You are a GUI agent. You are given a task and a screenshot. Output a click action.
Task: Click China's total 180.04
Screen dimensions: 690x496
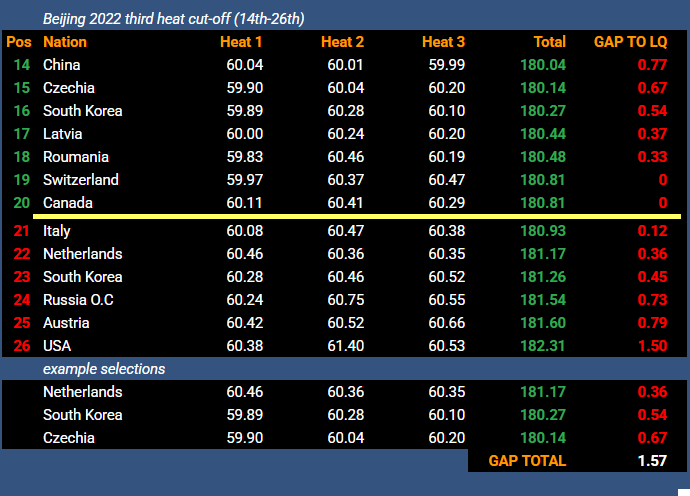pos(543,65)
